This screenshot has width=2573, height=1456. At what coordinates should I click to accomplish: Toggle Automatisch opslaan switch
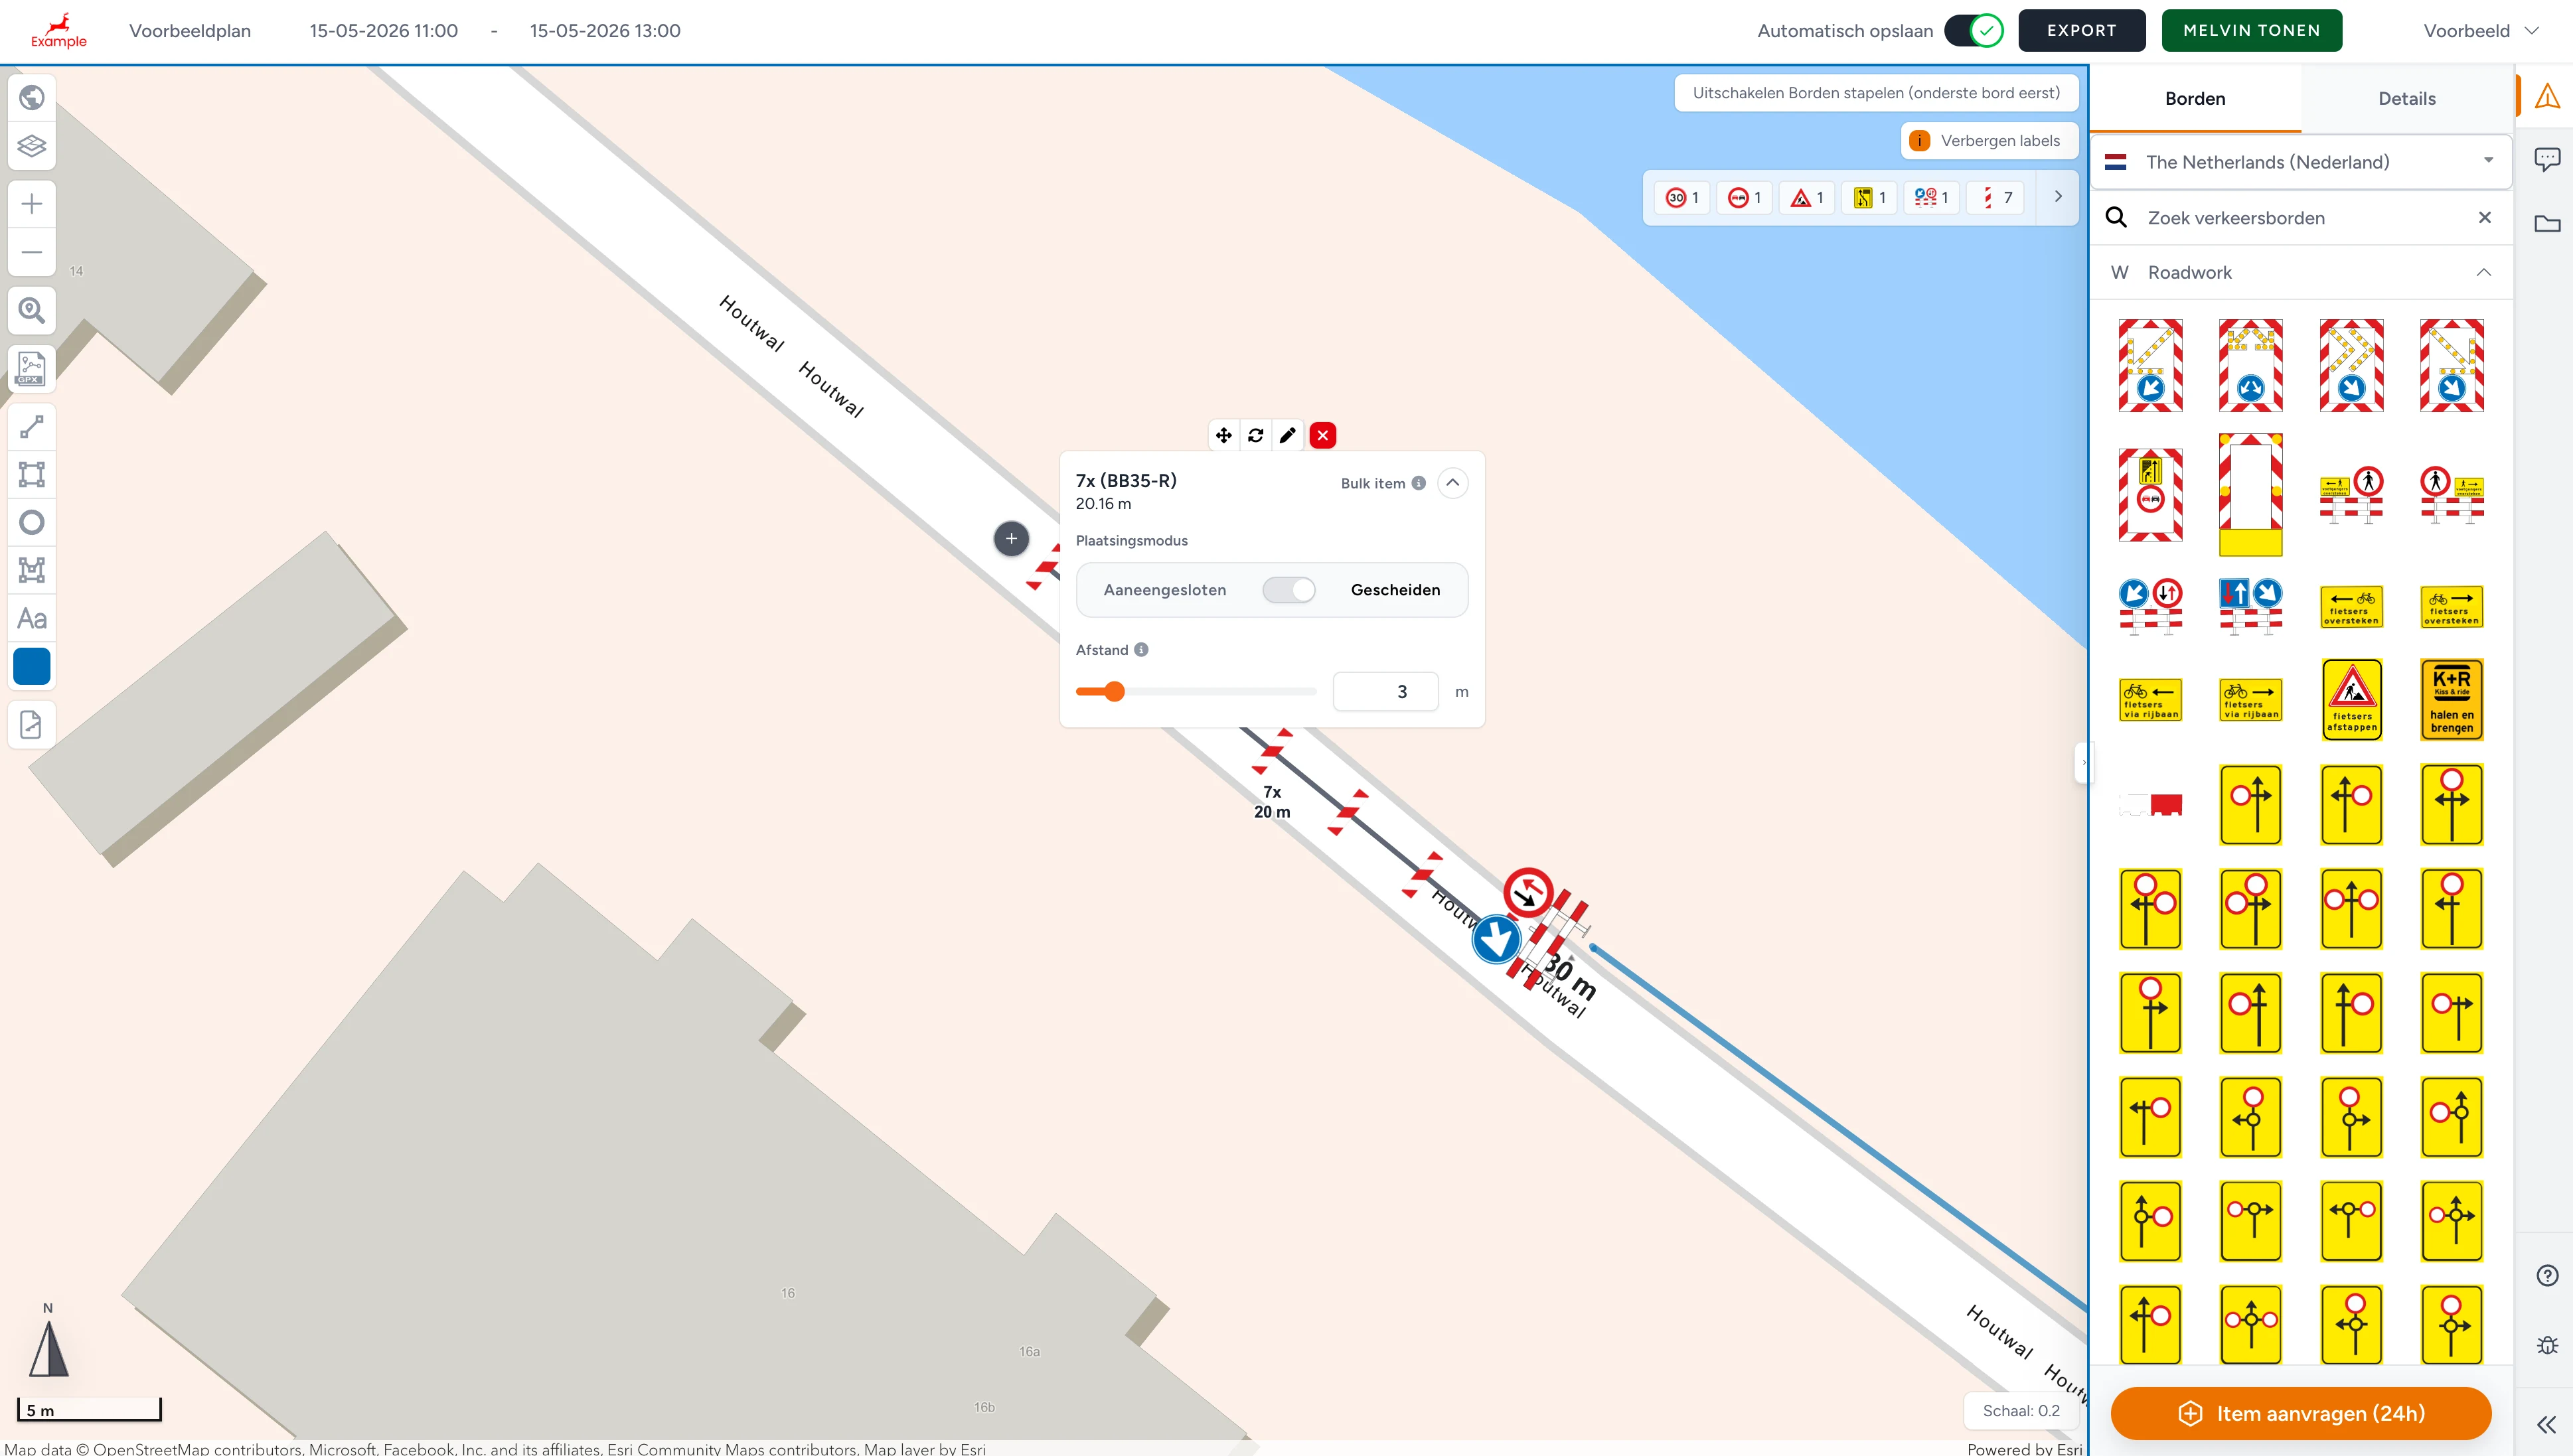click(x=1973, y=30)
